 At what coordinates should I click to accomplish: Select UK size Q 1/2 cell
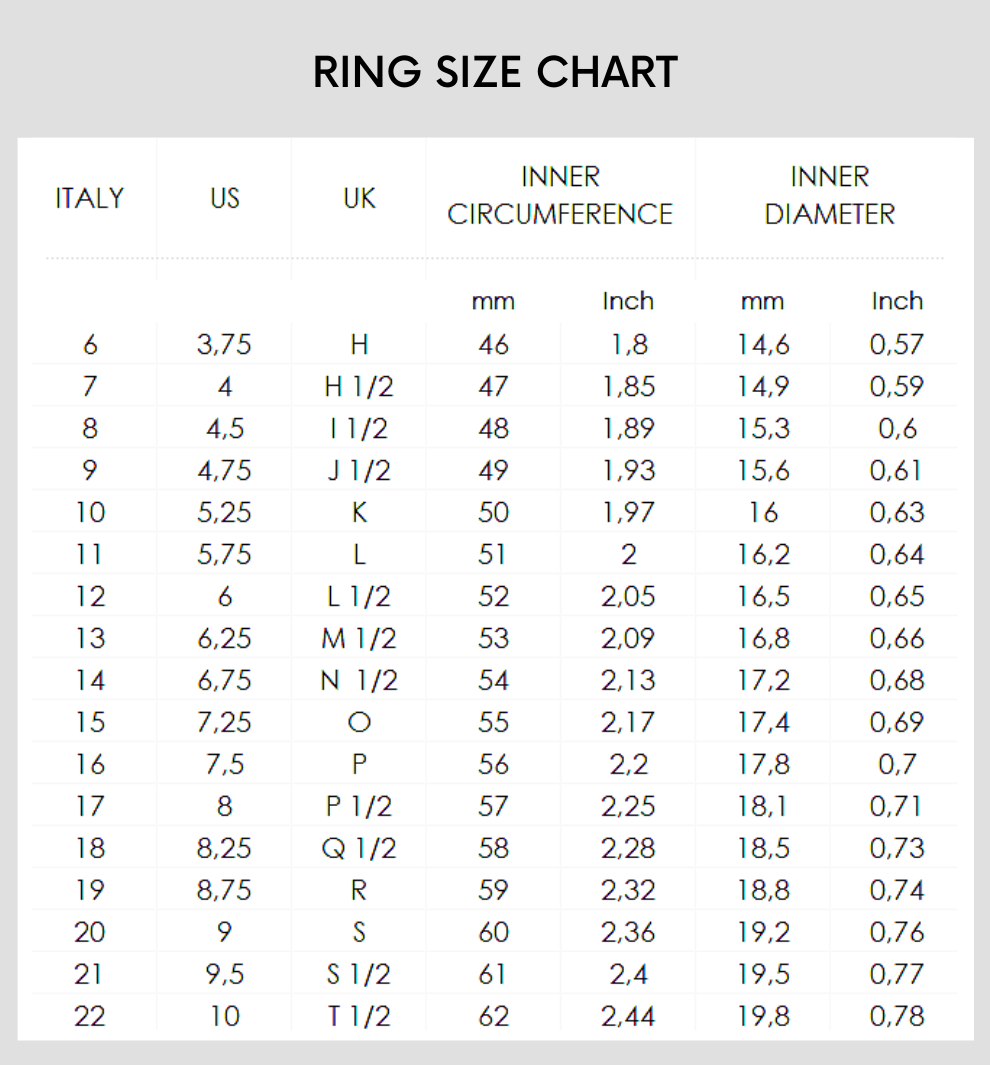point(359,849)
